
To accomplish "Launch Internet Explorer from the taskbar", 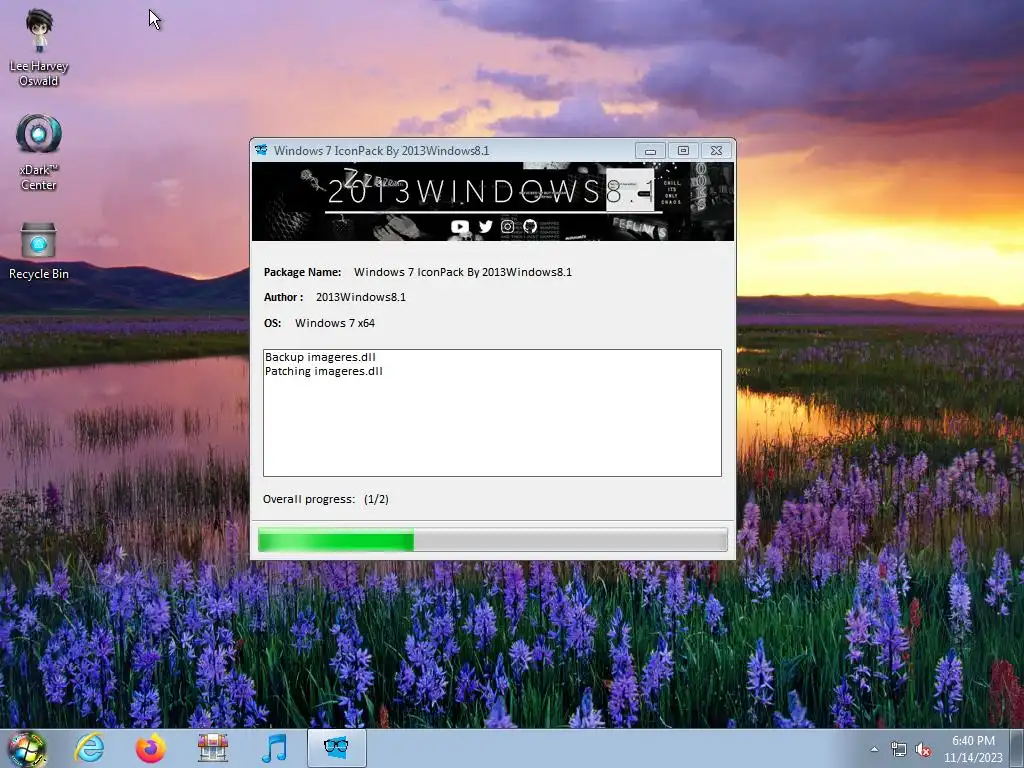I will tap(89, 748).
